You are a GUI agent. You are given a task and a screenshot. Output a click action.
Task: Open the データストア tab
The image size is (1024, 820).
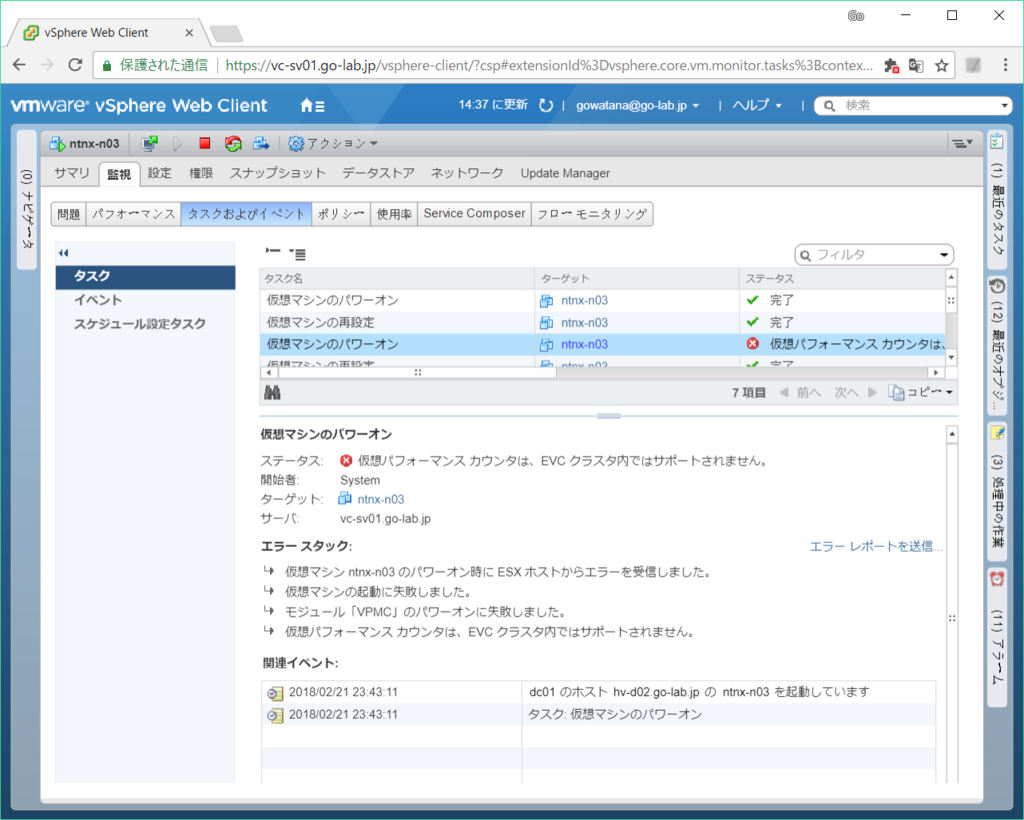click(379, 173)
